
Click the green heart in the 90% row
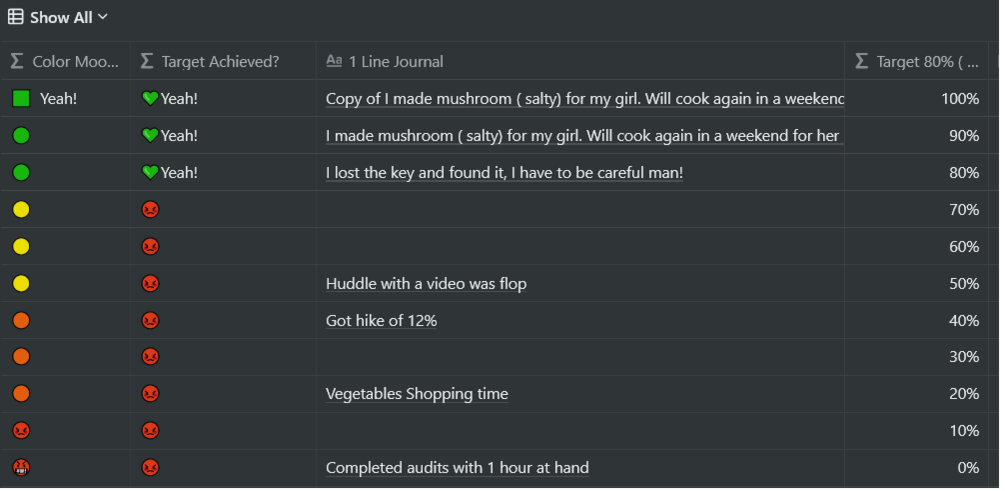tap(151, 136)
